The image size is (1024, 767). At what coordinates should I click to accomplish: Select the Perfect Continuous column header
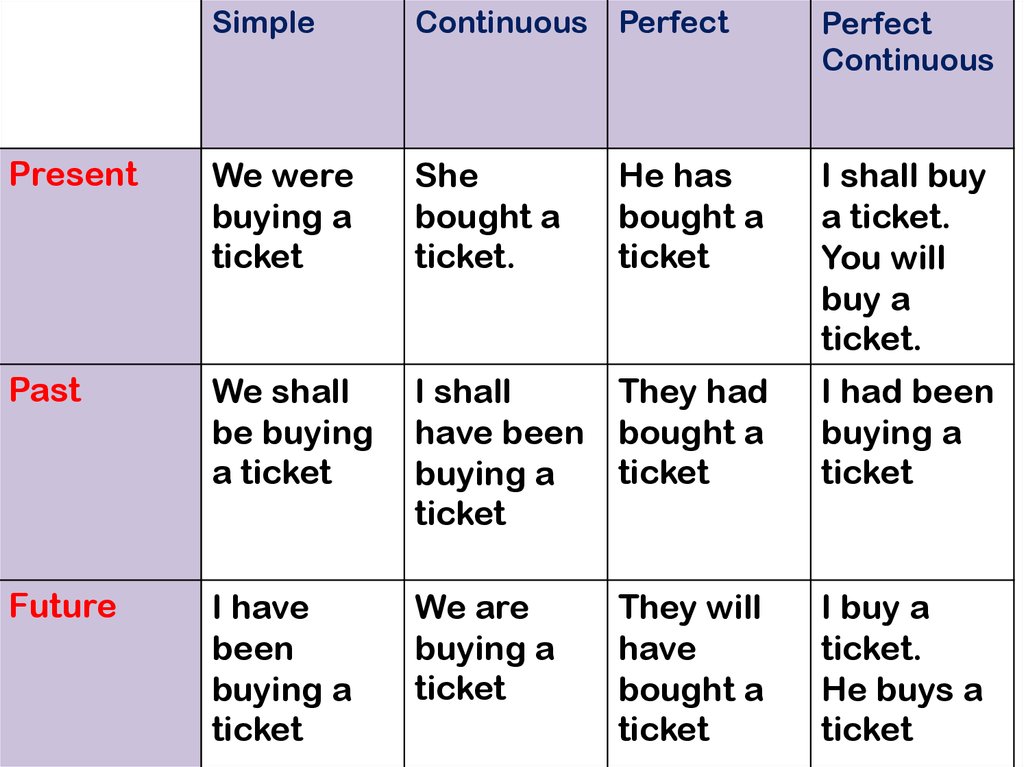click(x=912, y=74)
